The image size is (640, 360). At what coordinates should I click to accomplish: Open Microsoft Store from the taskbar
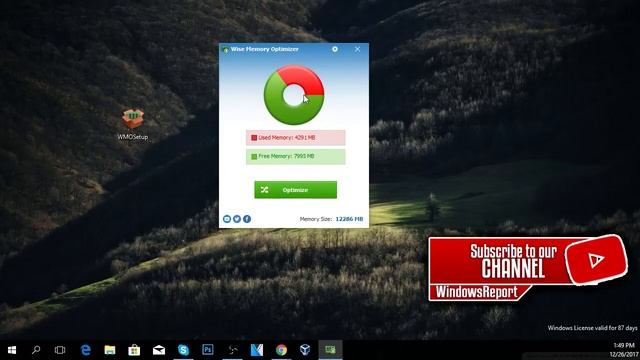pos(134,350)
